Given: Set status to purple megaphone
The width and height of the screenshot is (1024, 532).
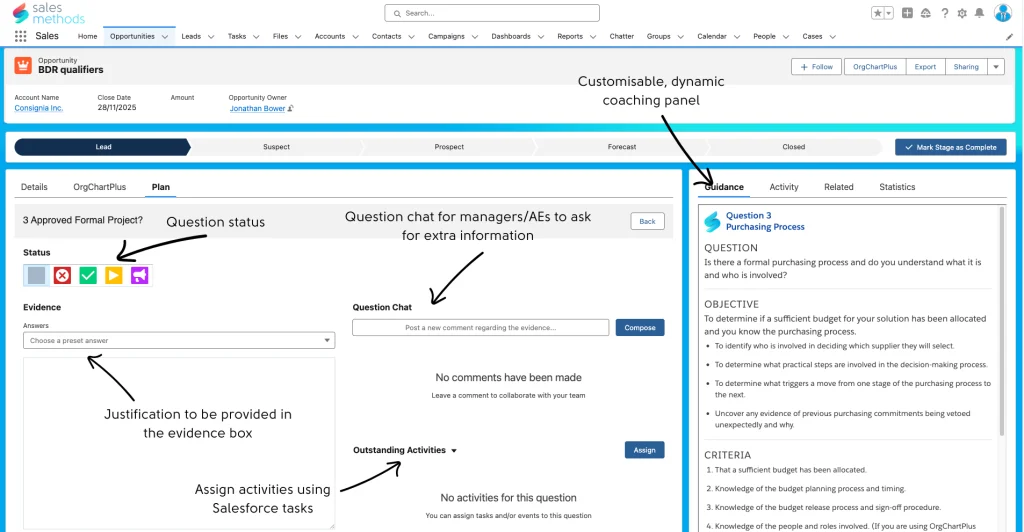Looking at the screenshot, I should (x=139, y=275).
